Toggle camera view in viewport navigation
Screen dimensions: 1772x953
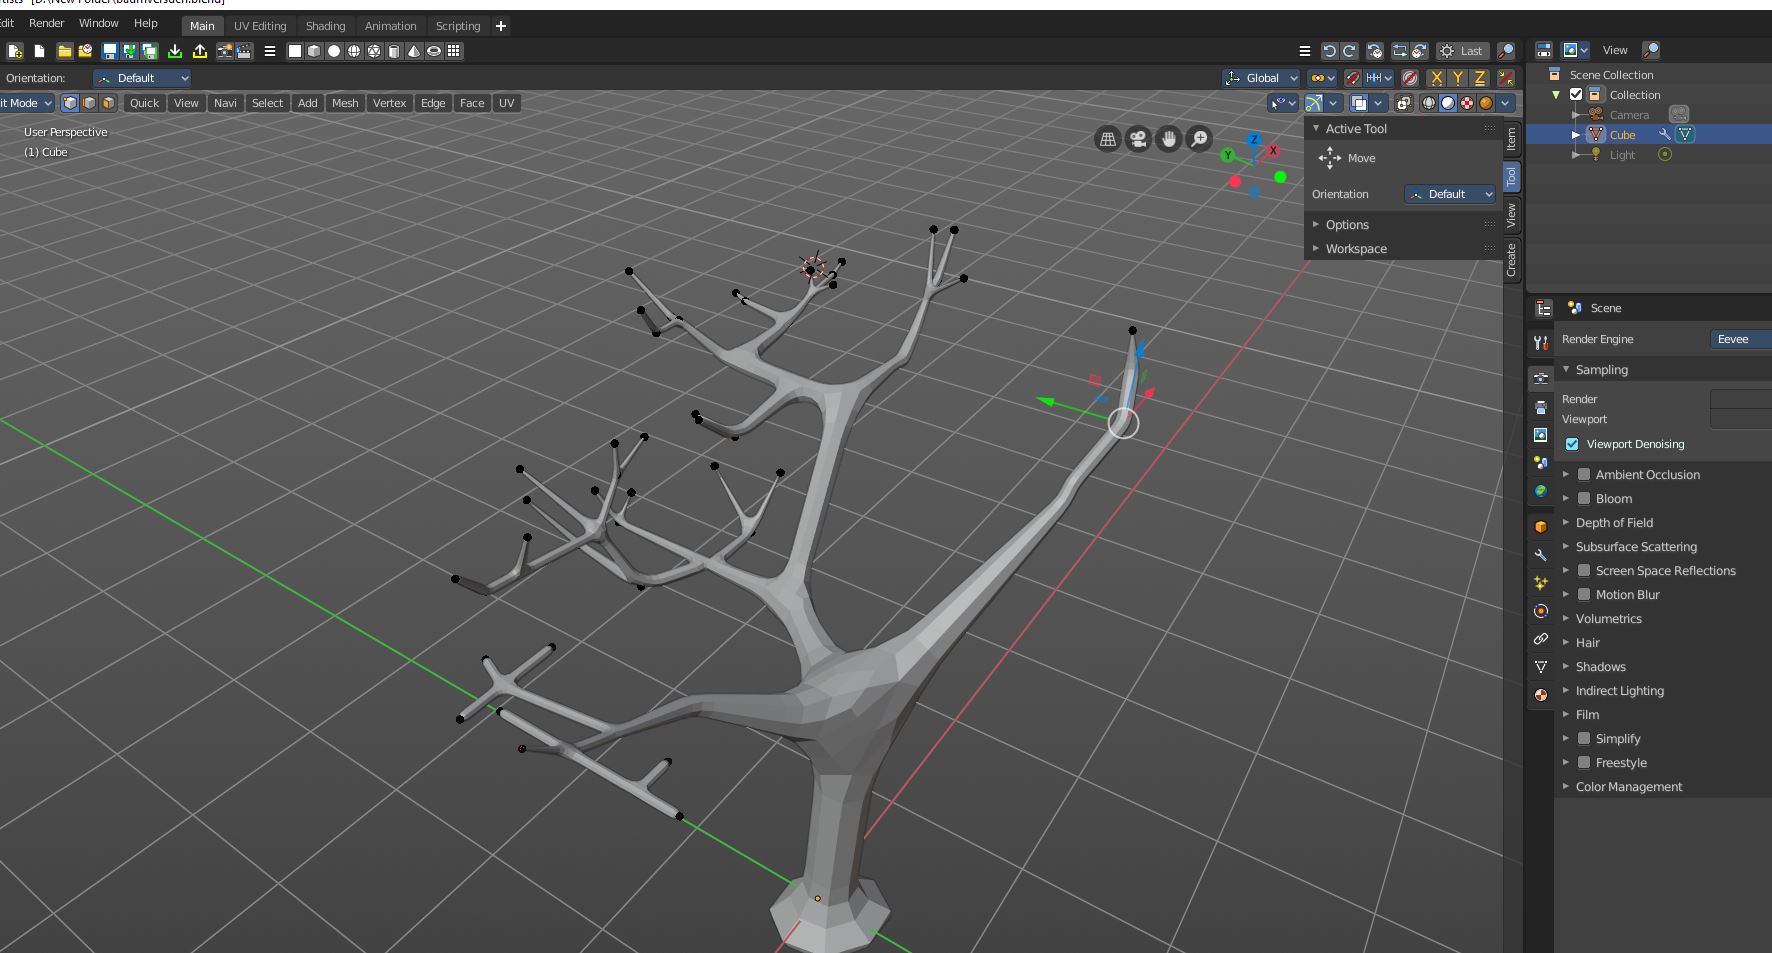coord(1138,139)
